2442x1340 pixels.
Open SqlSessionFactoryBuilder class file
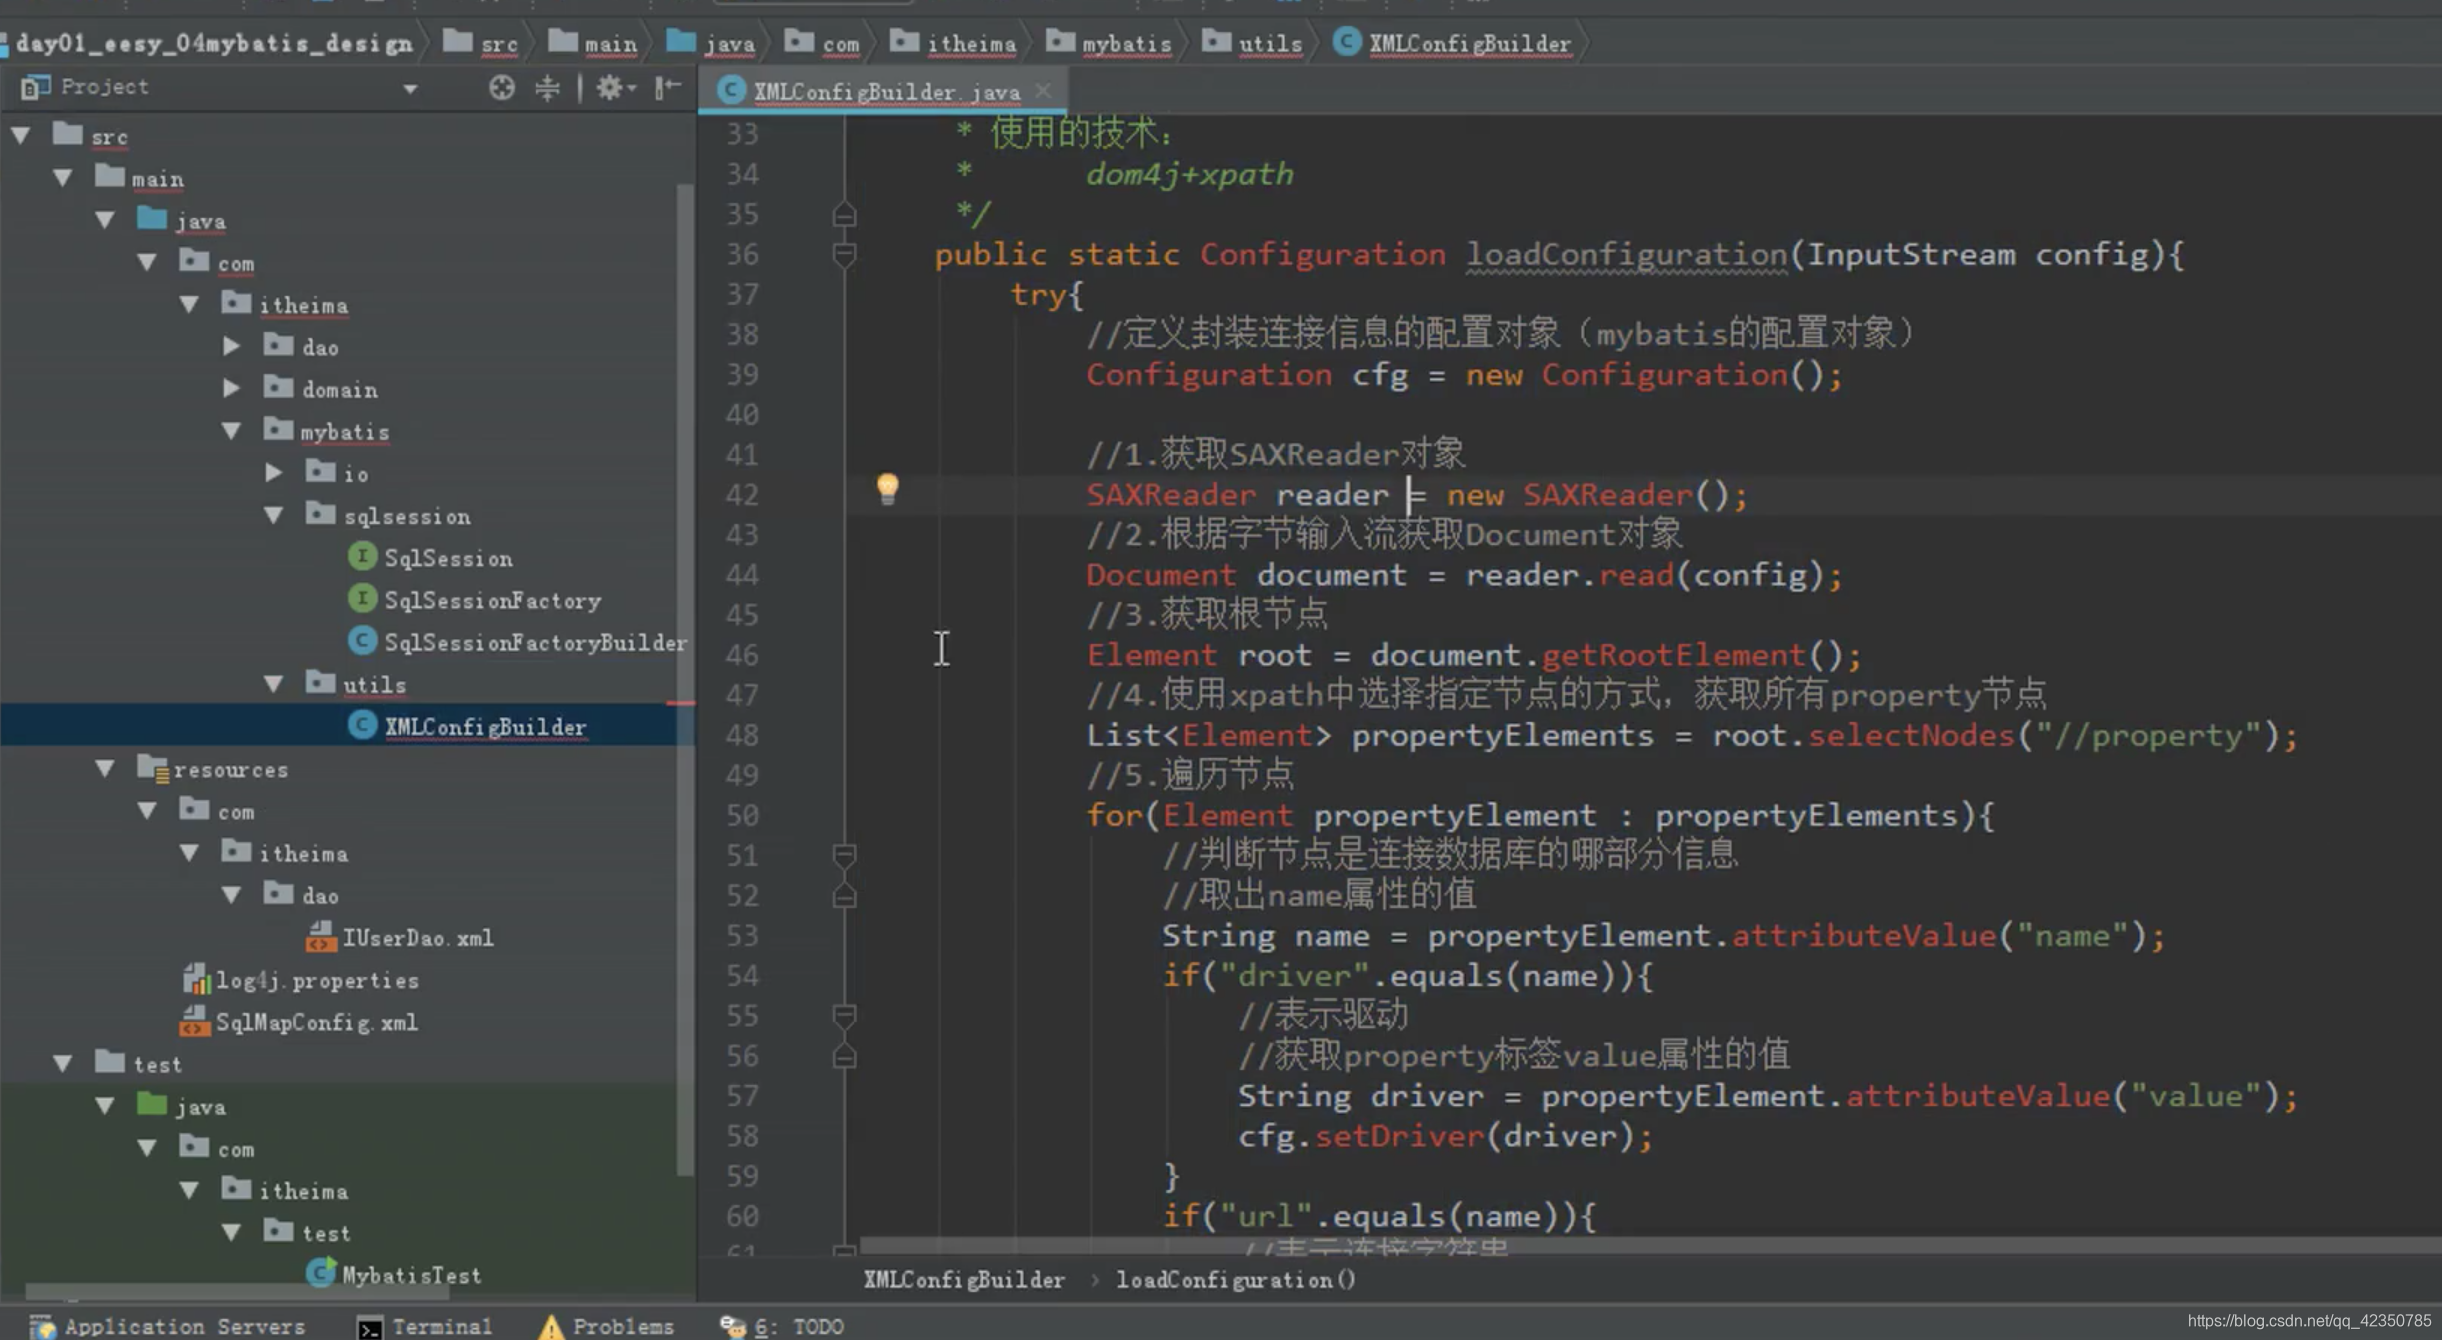[x=535, y=642]
